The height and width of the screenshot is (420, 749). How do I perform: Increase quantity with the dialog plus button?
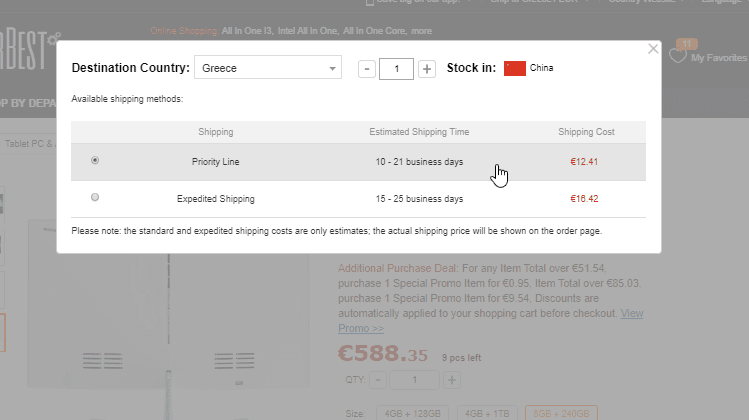point(427,69)
